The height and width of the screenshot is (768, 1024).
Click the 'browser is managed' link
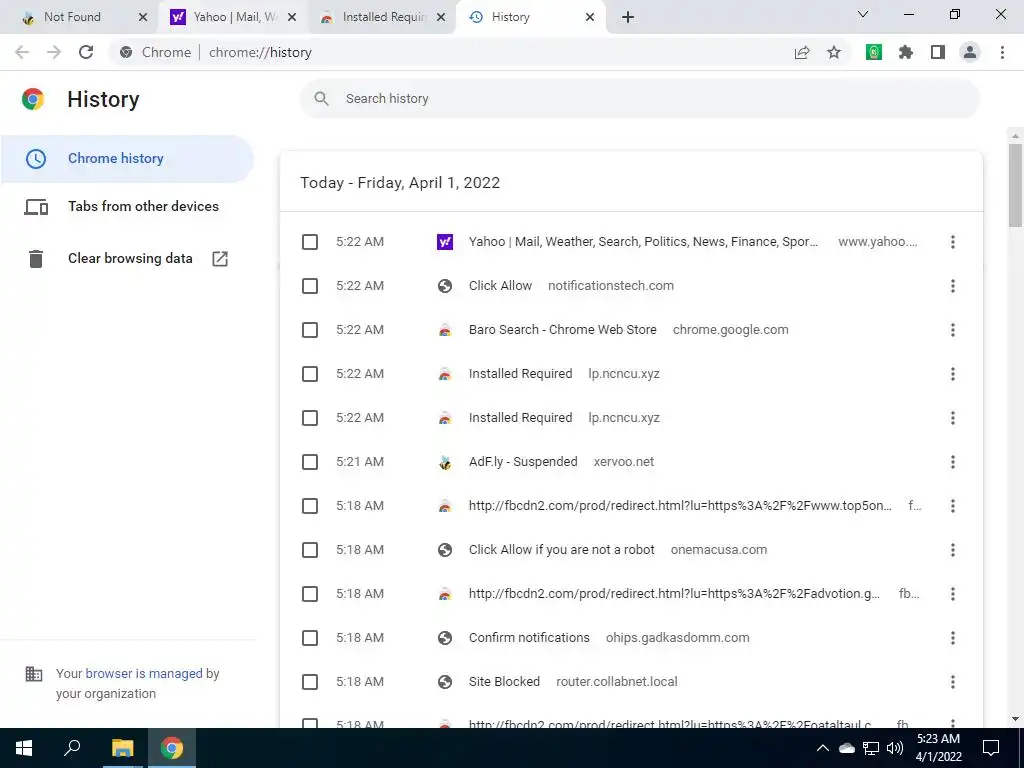(144, 673)
